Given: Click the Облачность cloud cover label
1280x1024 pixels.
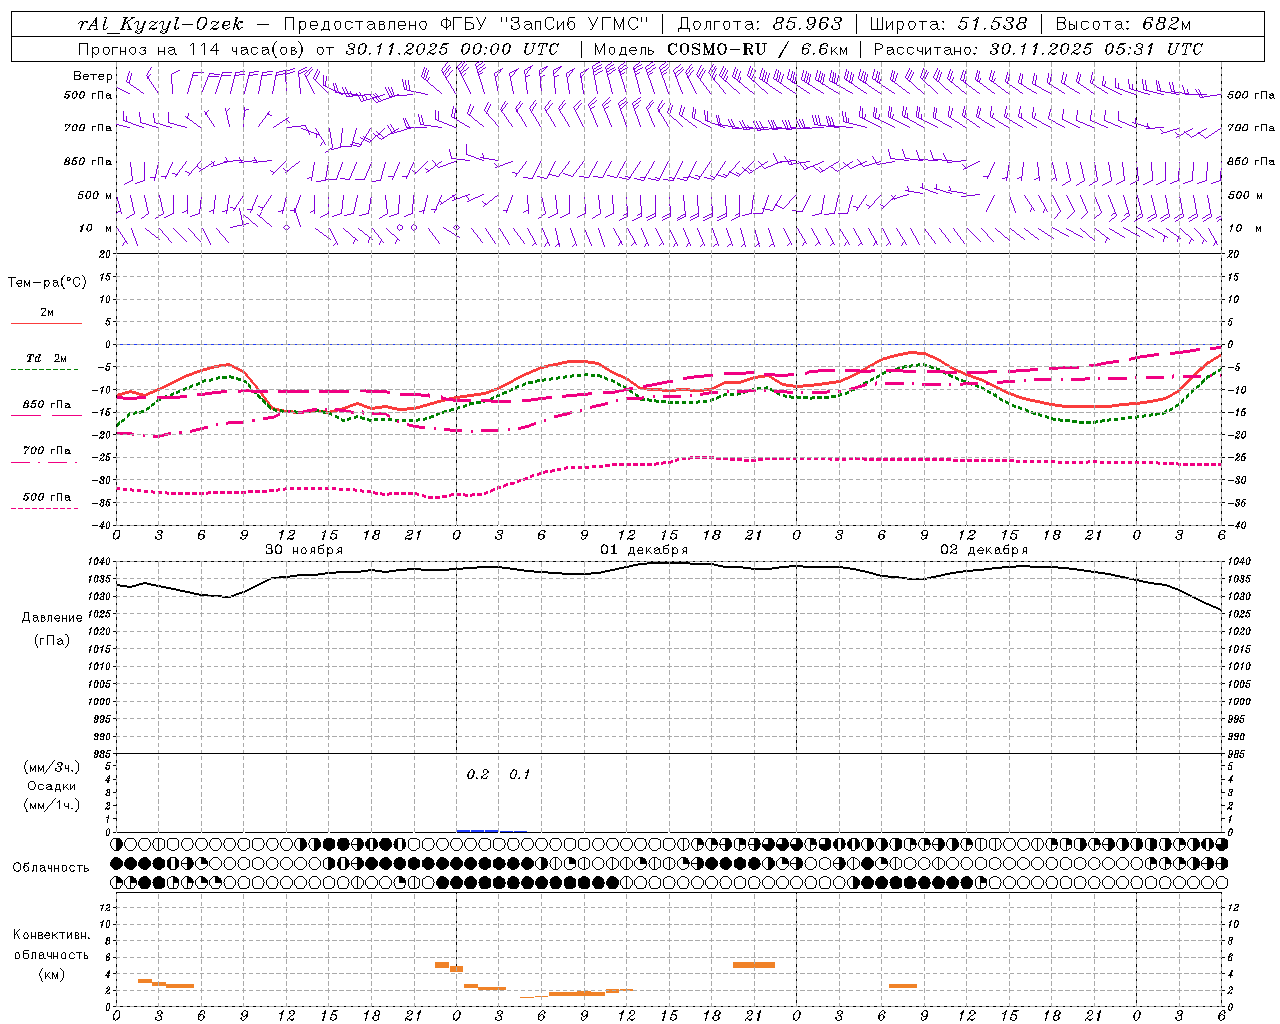Looking at the screenshot, I should pyautogui.click(x=51, y=868).
